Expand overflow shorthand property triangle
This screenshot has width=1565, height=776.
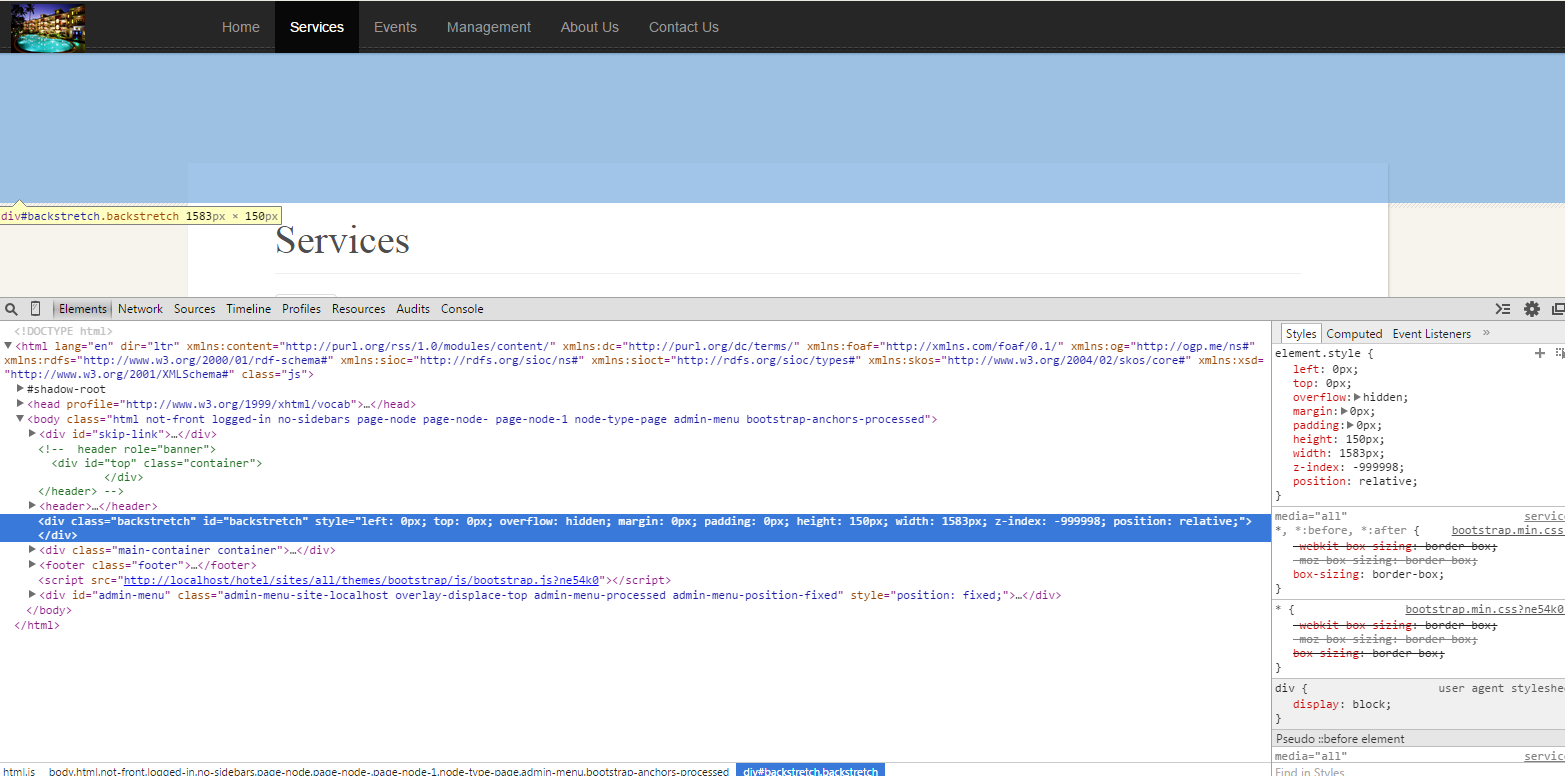[1357, 397]
